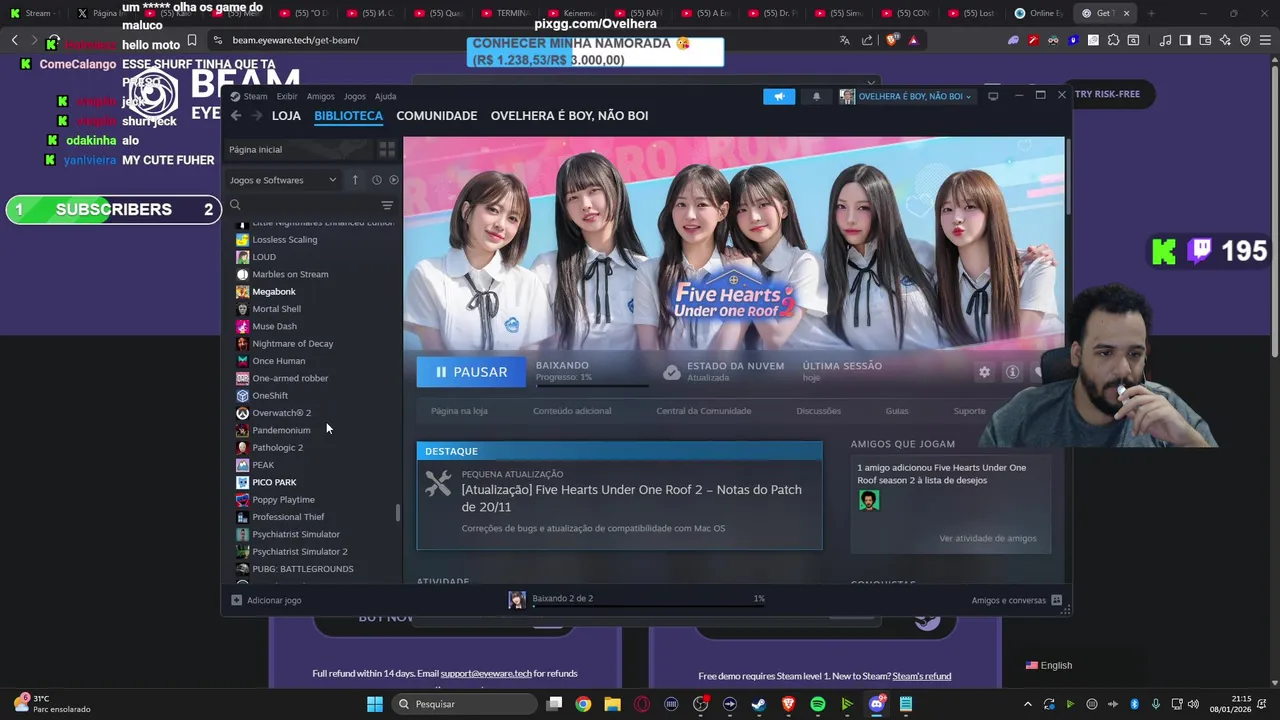Switch library to grid view icon
Image resolution: width=1280 pixels, height=720 pixels.
tap(387, 149)
